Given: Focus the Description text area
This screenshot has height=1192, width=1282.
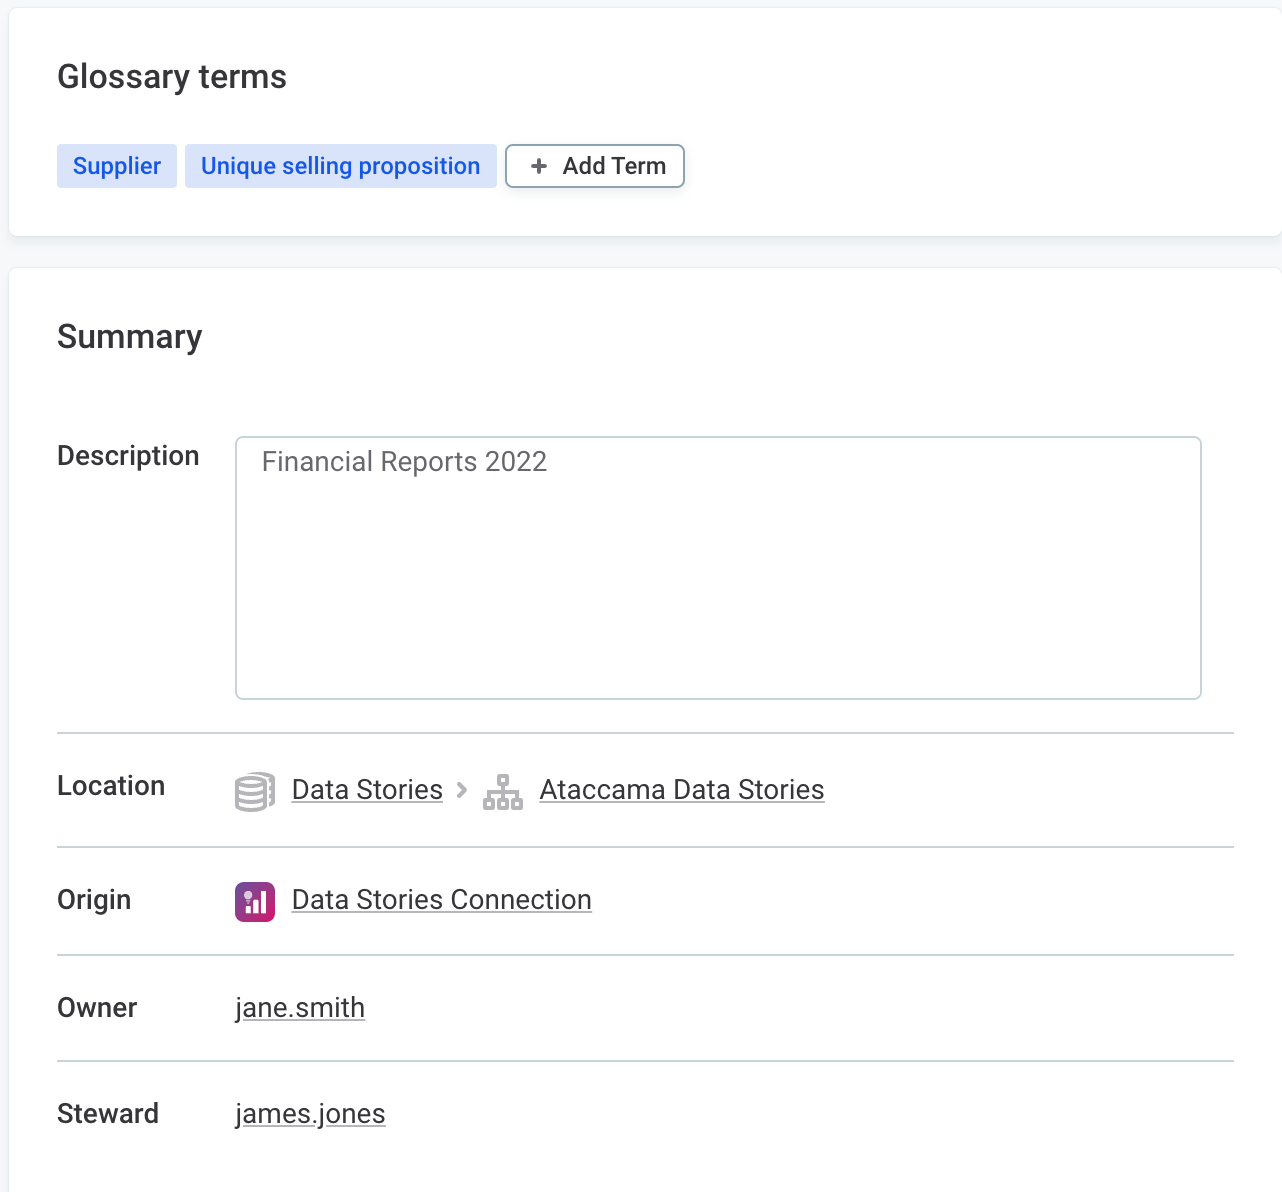Looking at the screenshot, I should pyautogui.click(x=718, y=567).
